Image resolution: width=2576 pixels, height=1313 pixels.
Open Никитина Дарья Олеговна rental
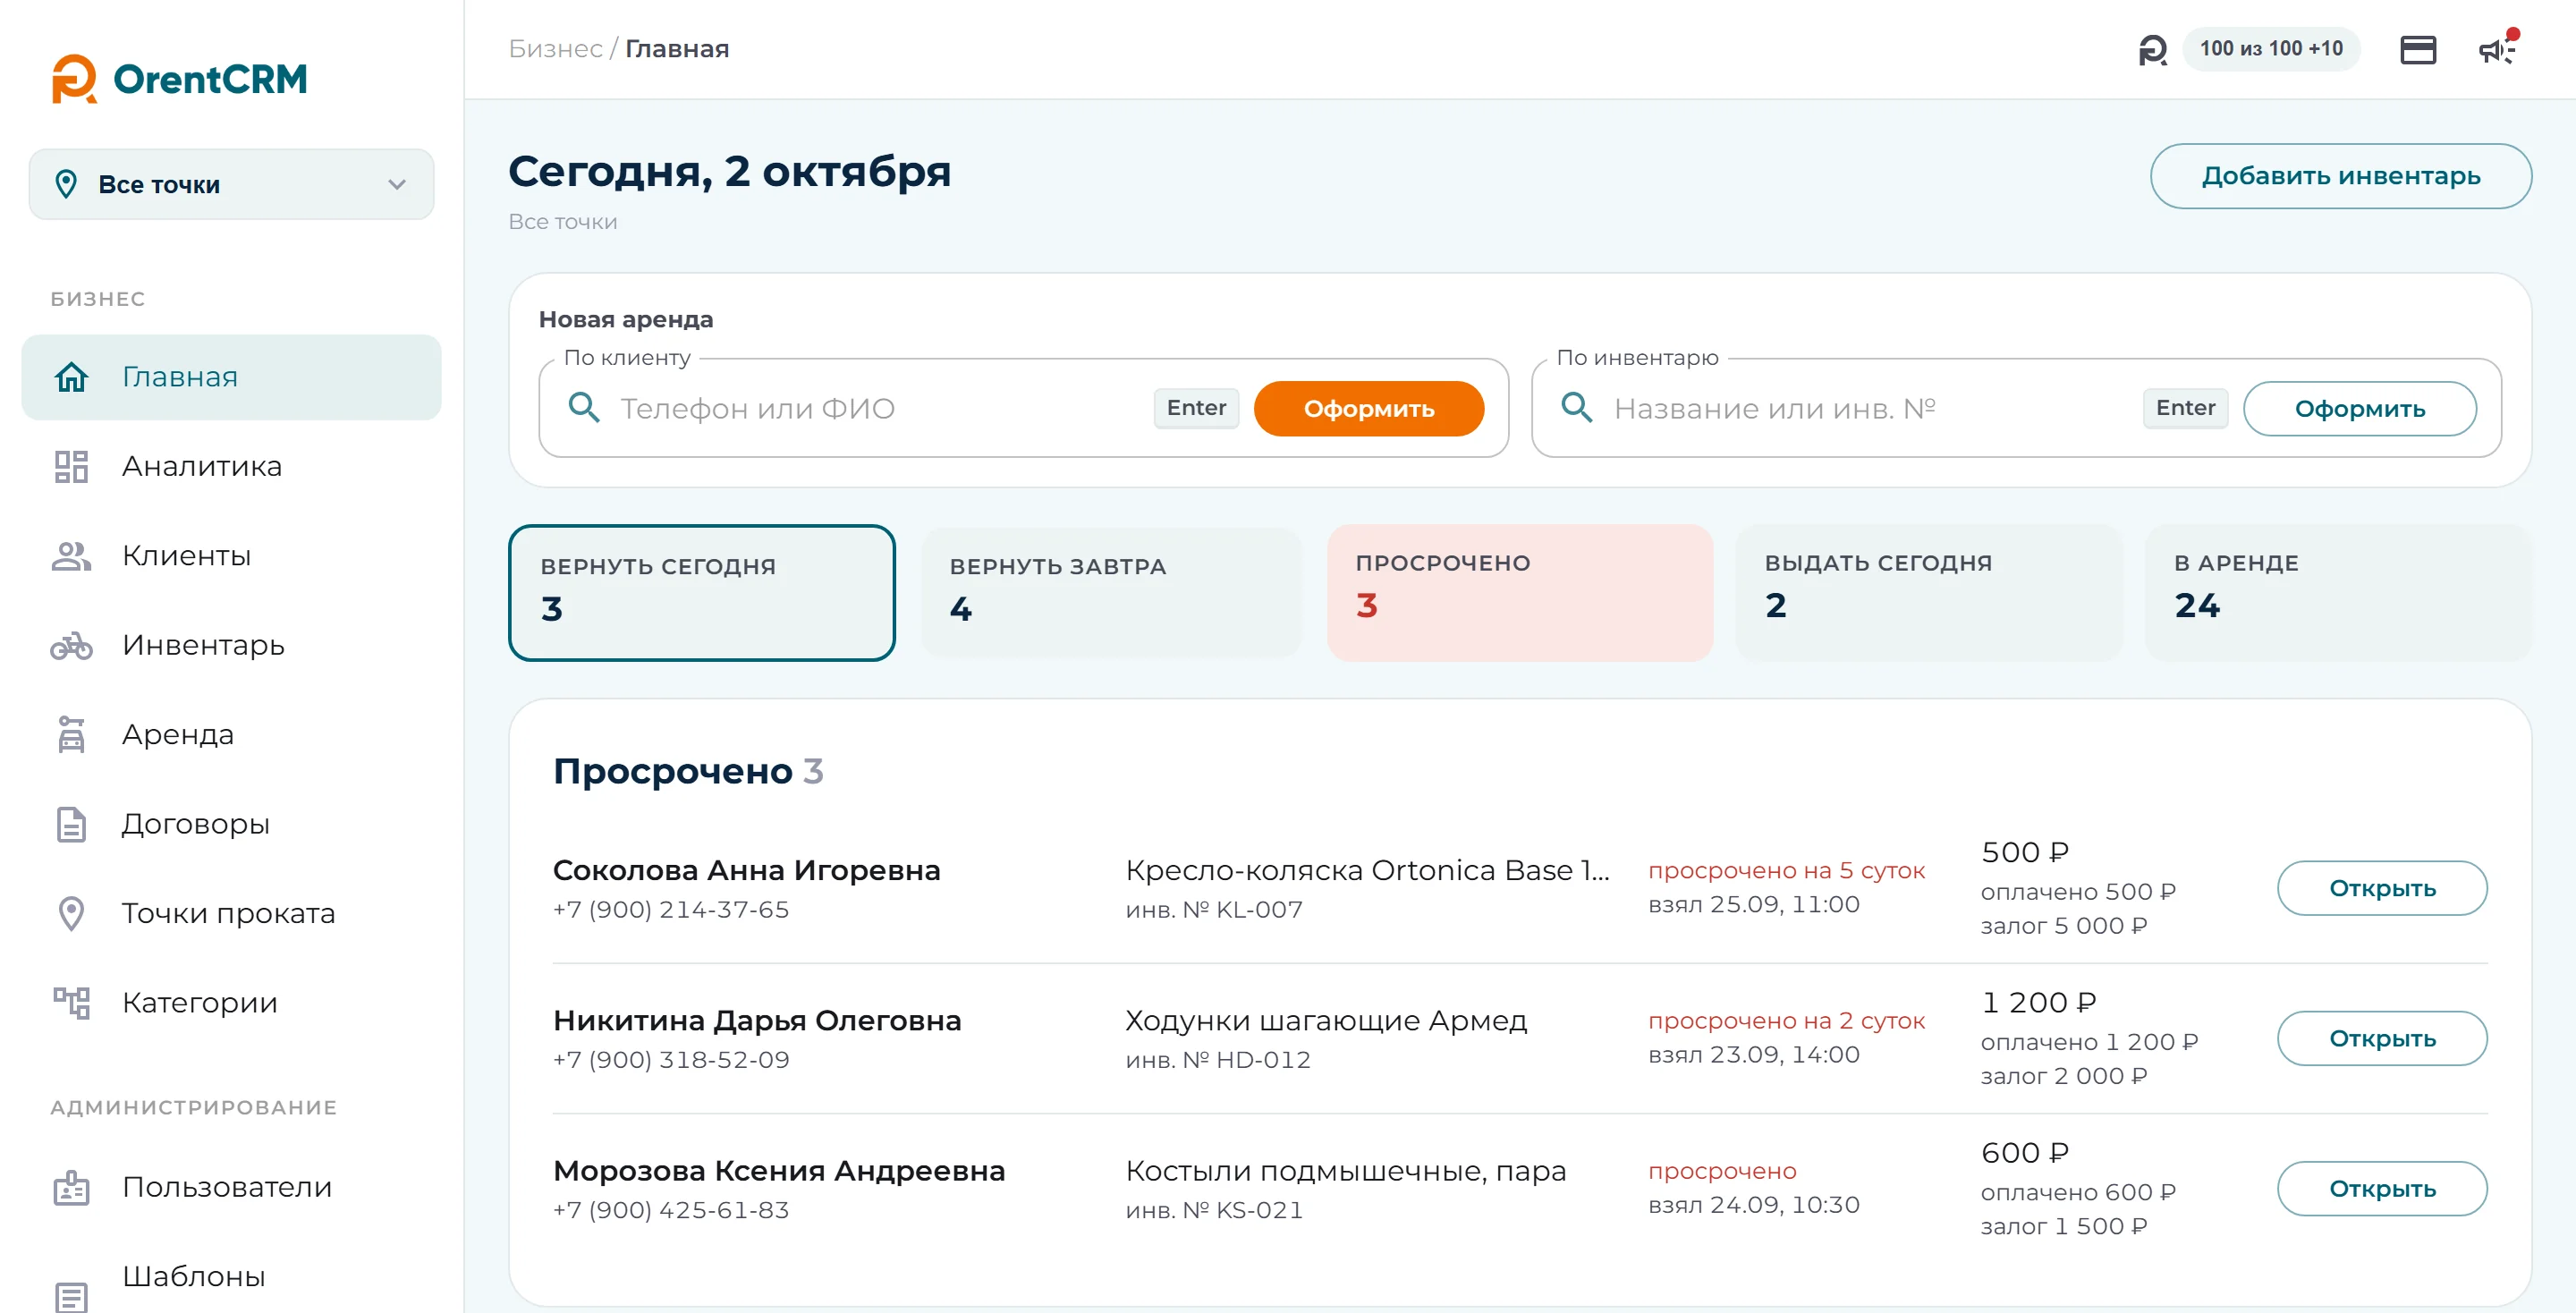(x=2381, y=1038)
